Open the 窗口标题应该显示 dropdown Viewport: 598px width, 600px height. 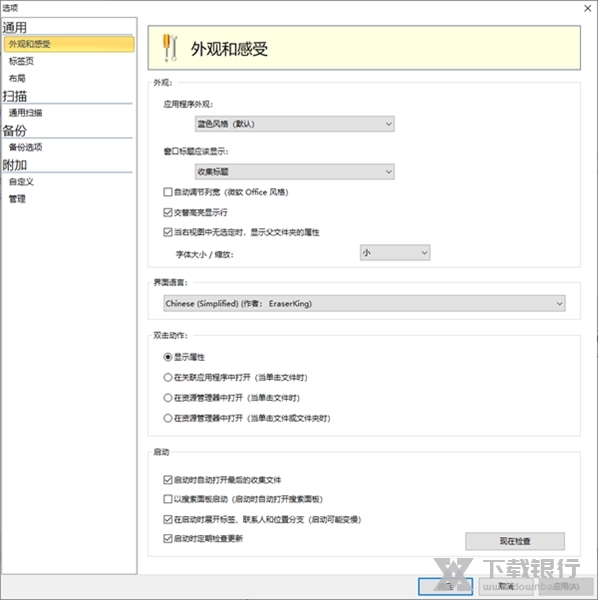[295, 171]
